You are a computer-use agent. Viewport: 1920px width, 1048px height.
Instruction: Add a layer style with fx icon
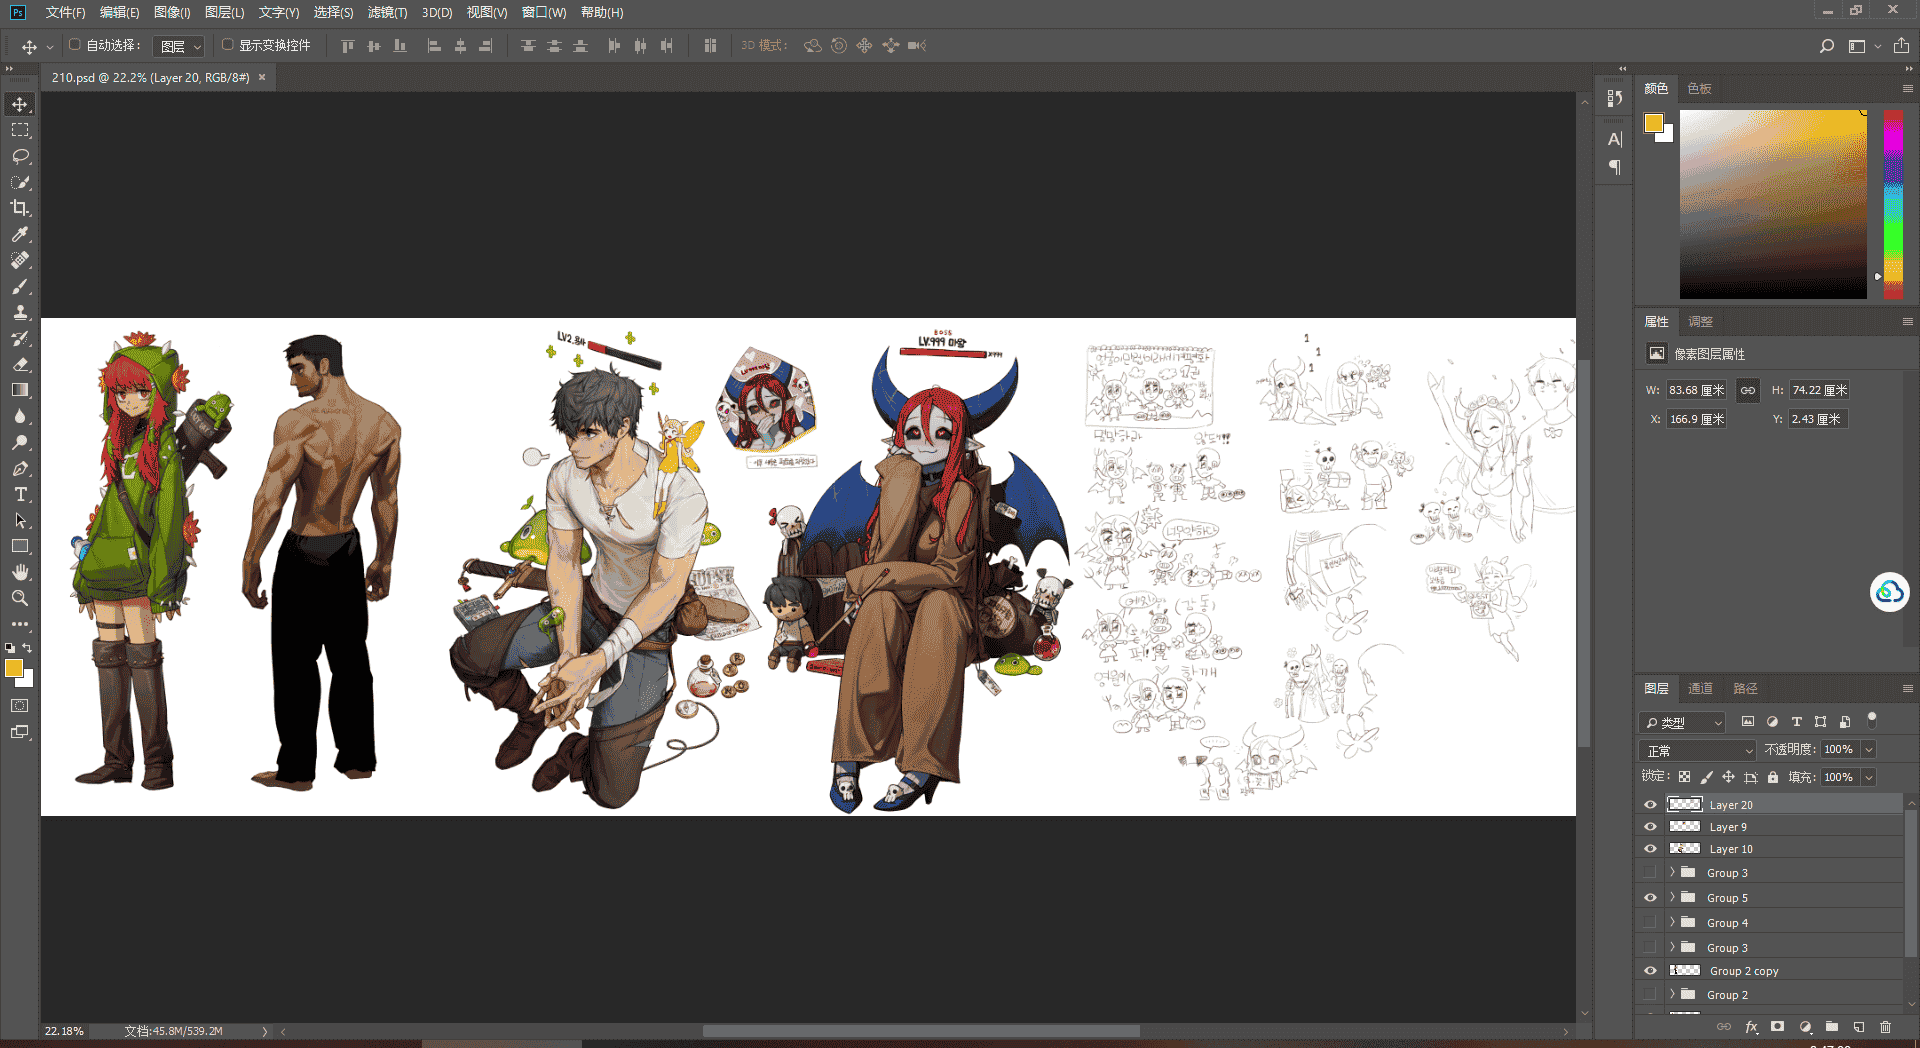point(1751,1027)
